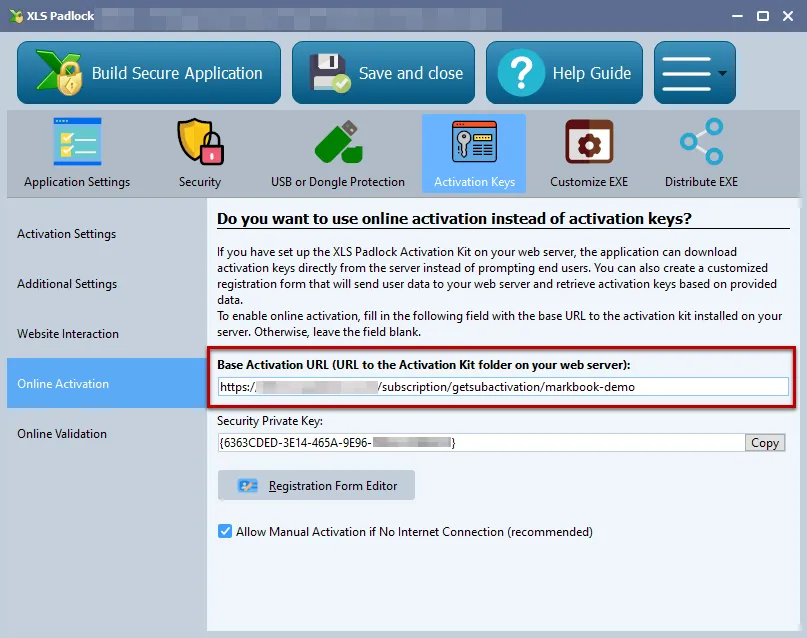
Task: Click the Base Activation URL field
Action: coord(503,387)
